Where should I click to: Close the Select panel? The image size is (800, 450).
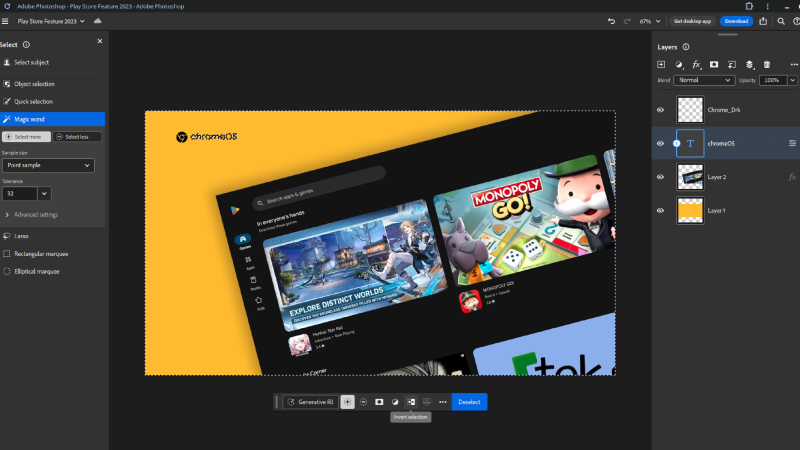pos(99,41)
